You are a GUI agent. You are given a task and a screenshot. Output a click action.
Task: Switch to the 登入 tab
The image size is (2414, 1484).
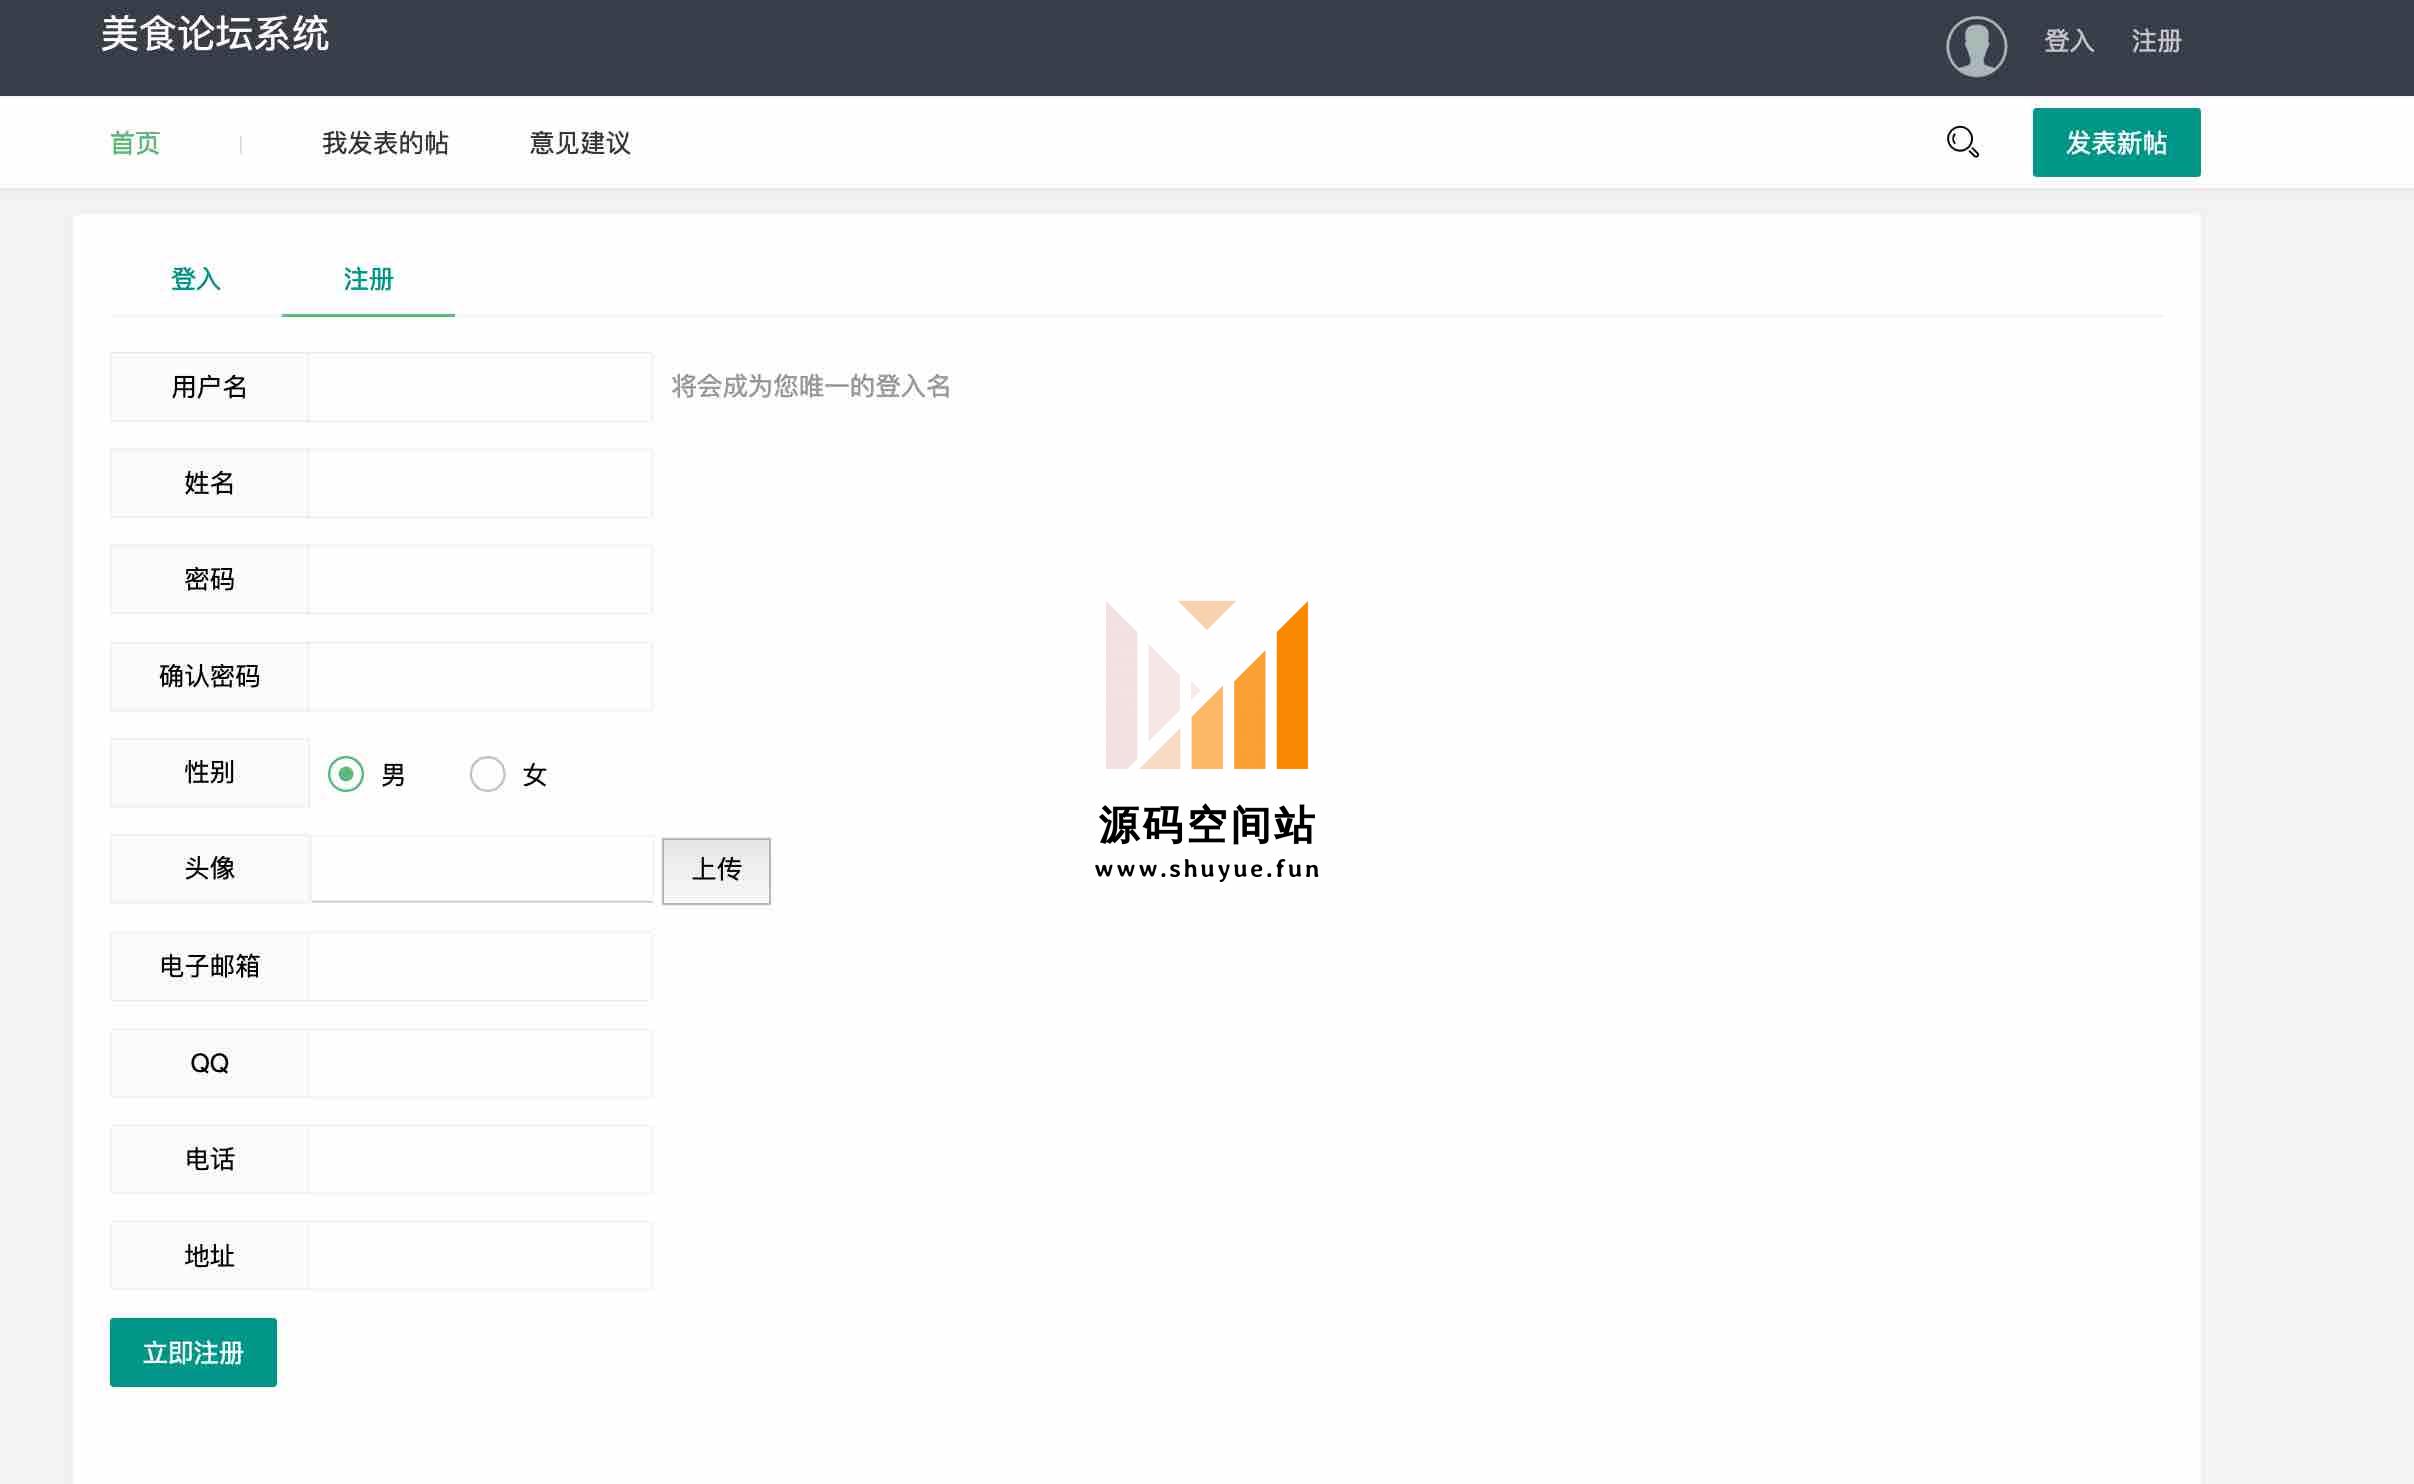tap(196, 279)
